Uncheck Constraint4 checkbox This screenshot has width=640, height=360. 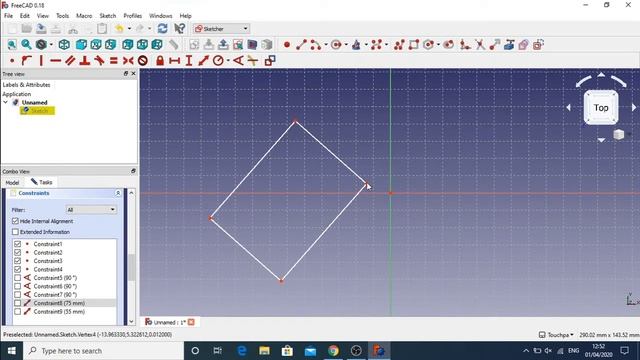click(18, 269)
